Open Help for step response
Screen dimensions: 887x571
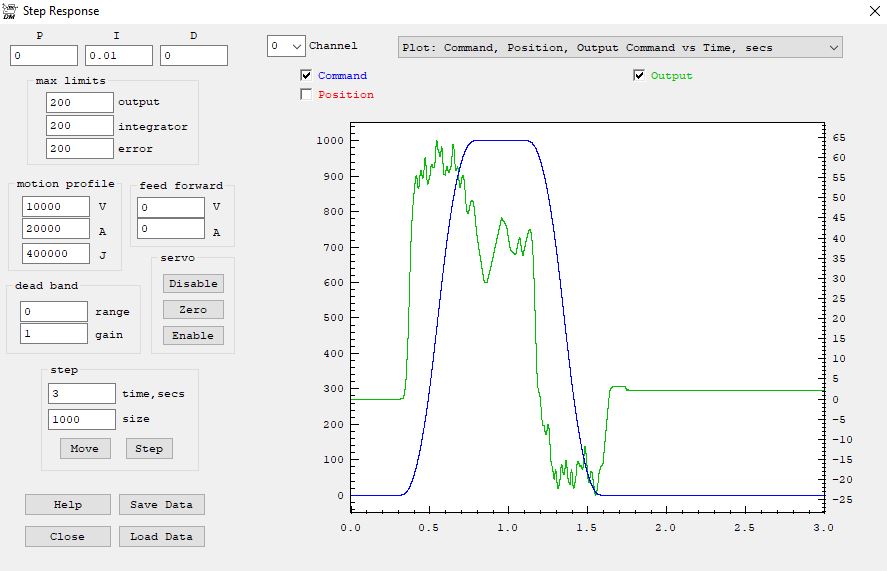pyautogui.click(x=68, y=505)
